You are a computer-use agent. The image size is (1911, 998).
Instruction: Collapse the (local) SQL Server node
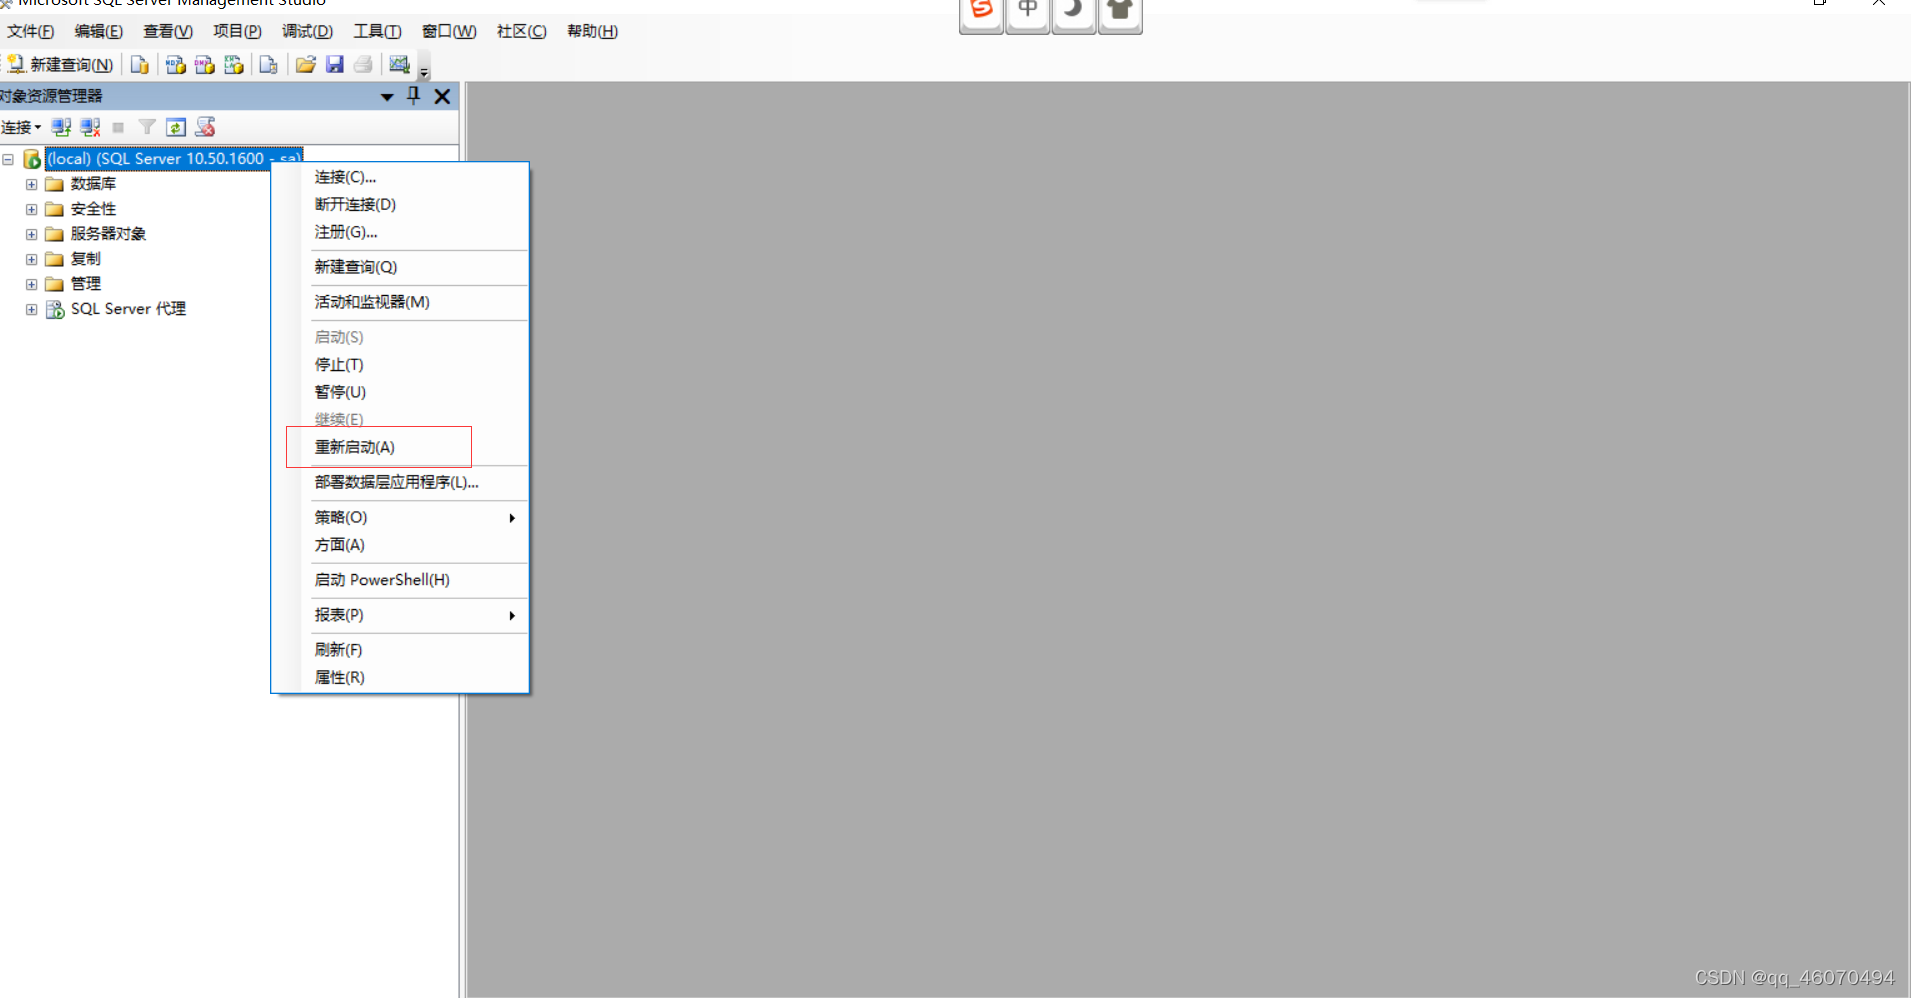pos(8,159)
